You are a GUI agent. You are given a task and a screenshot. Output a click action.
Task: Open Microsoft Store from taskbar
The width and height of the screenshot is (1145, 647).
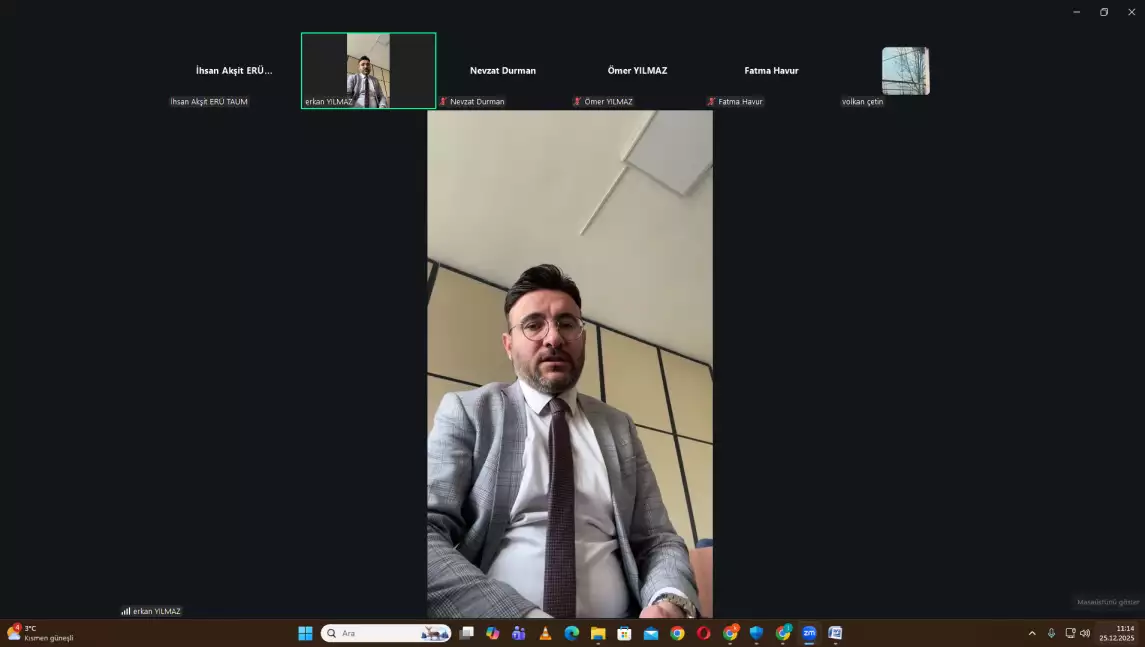tap(624, 633)
